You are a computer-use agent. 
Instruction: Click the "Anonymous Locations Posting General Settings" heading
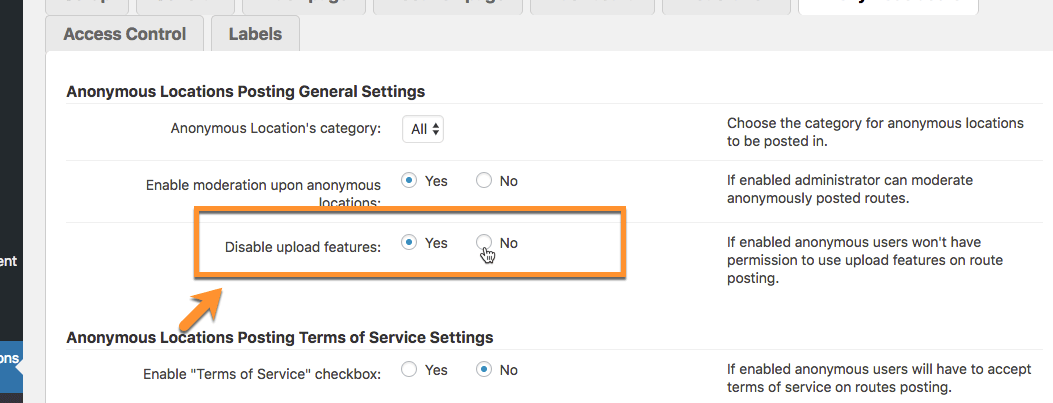(245, 92)
